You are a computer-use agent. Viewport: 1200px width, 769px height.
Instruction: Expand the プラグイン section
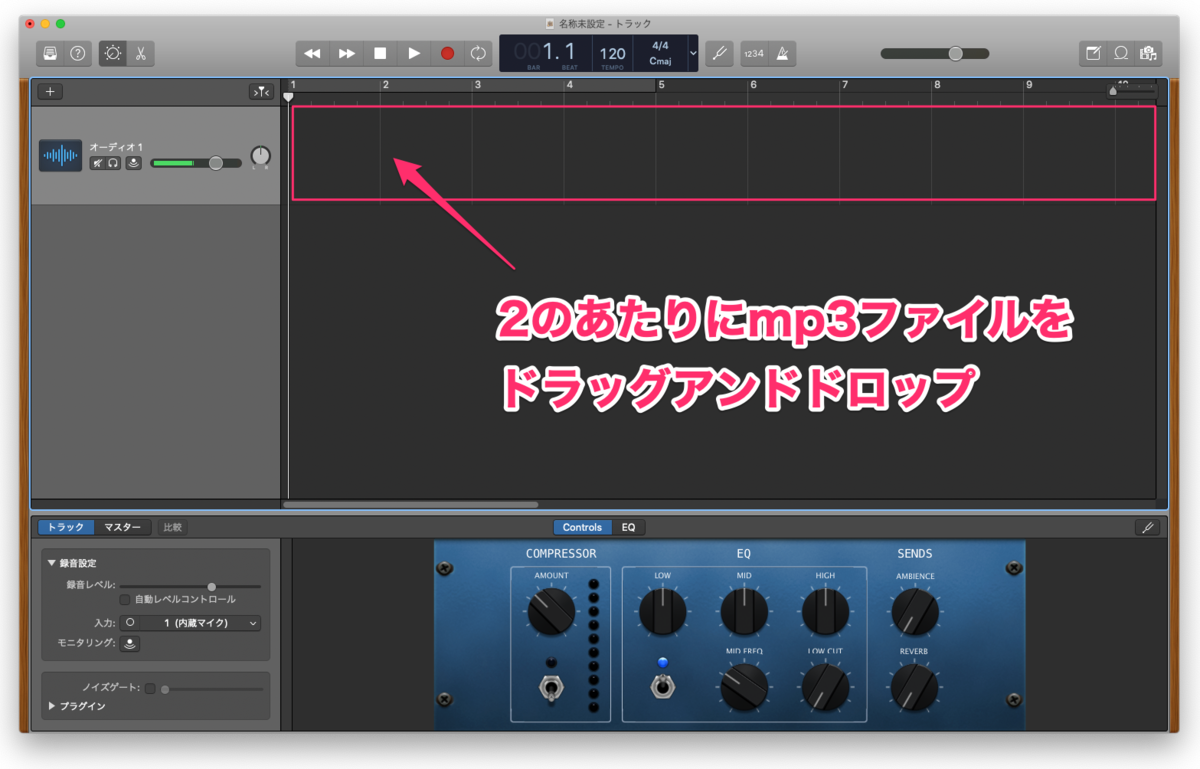click(50, 707)
